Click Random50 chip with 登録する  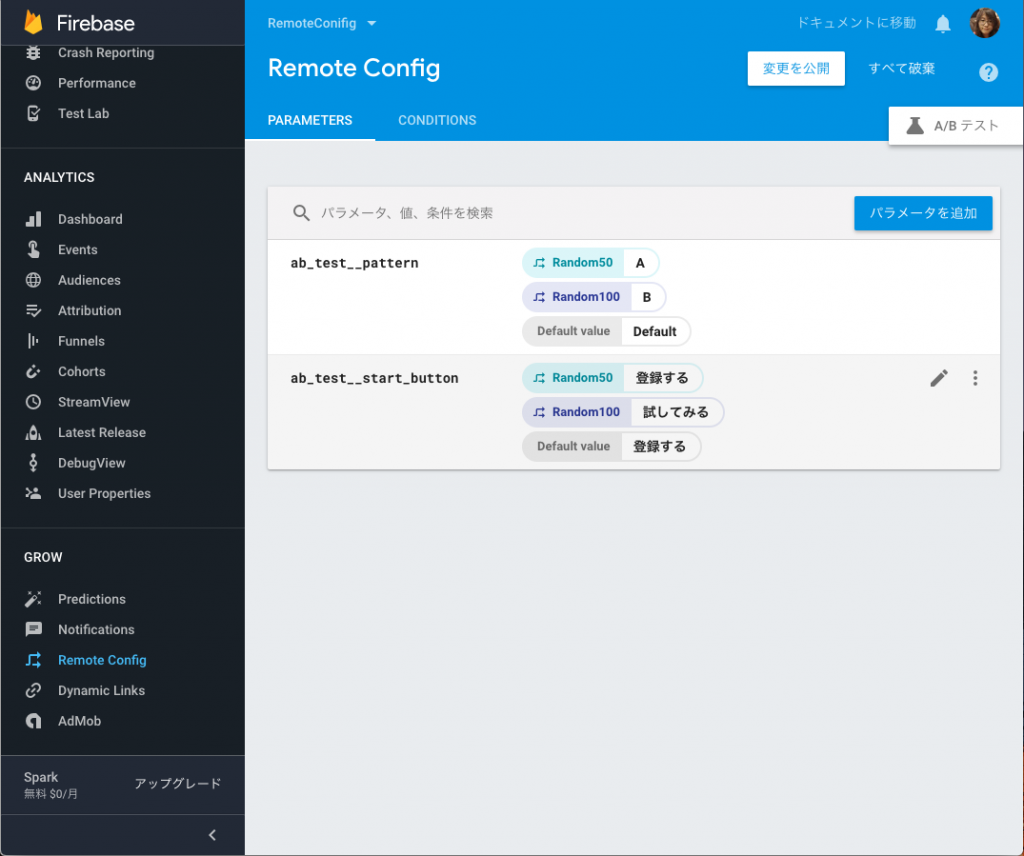point(612,378)
